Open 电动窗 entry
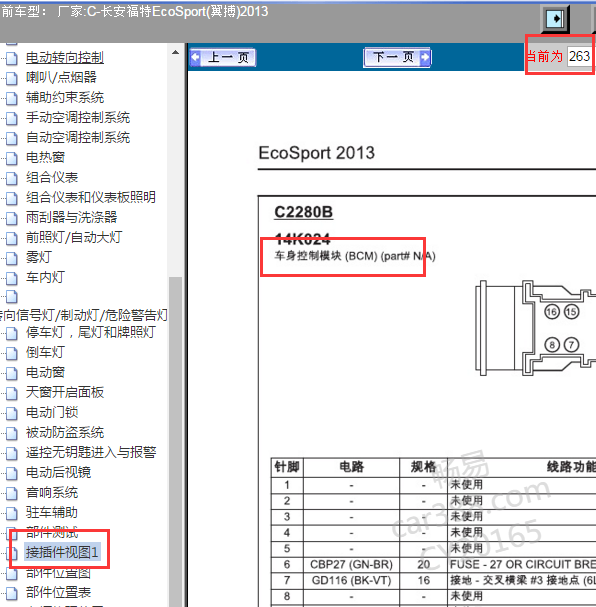This screenshot has height=607, width=596. [x=45, y=372]
